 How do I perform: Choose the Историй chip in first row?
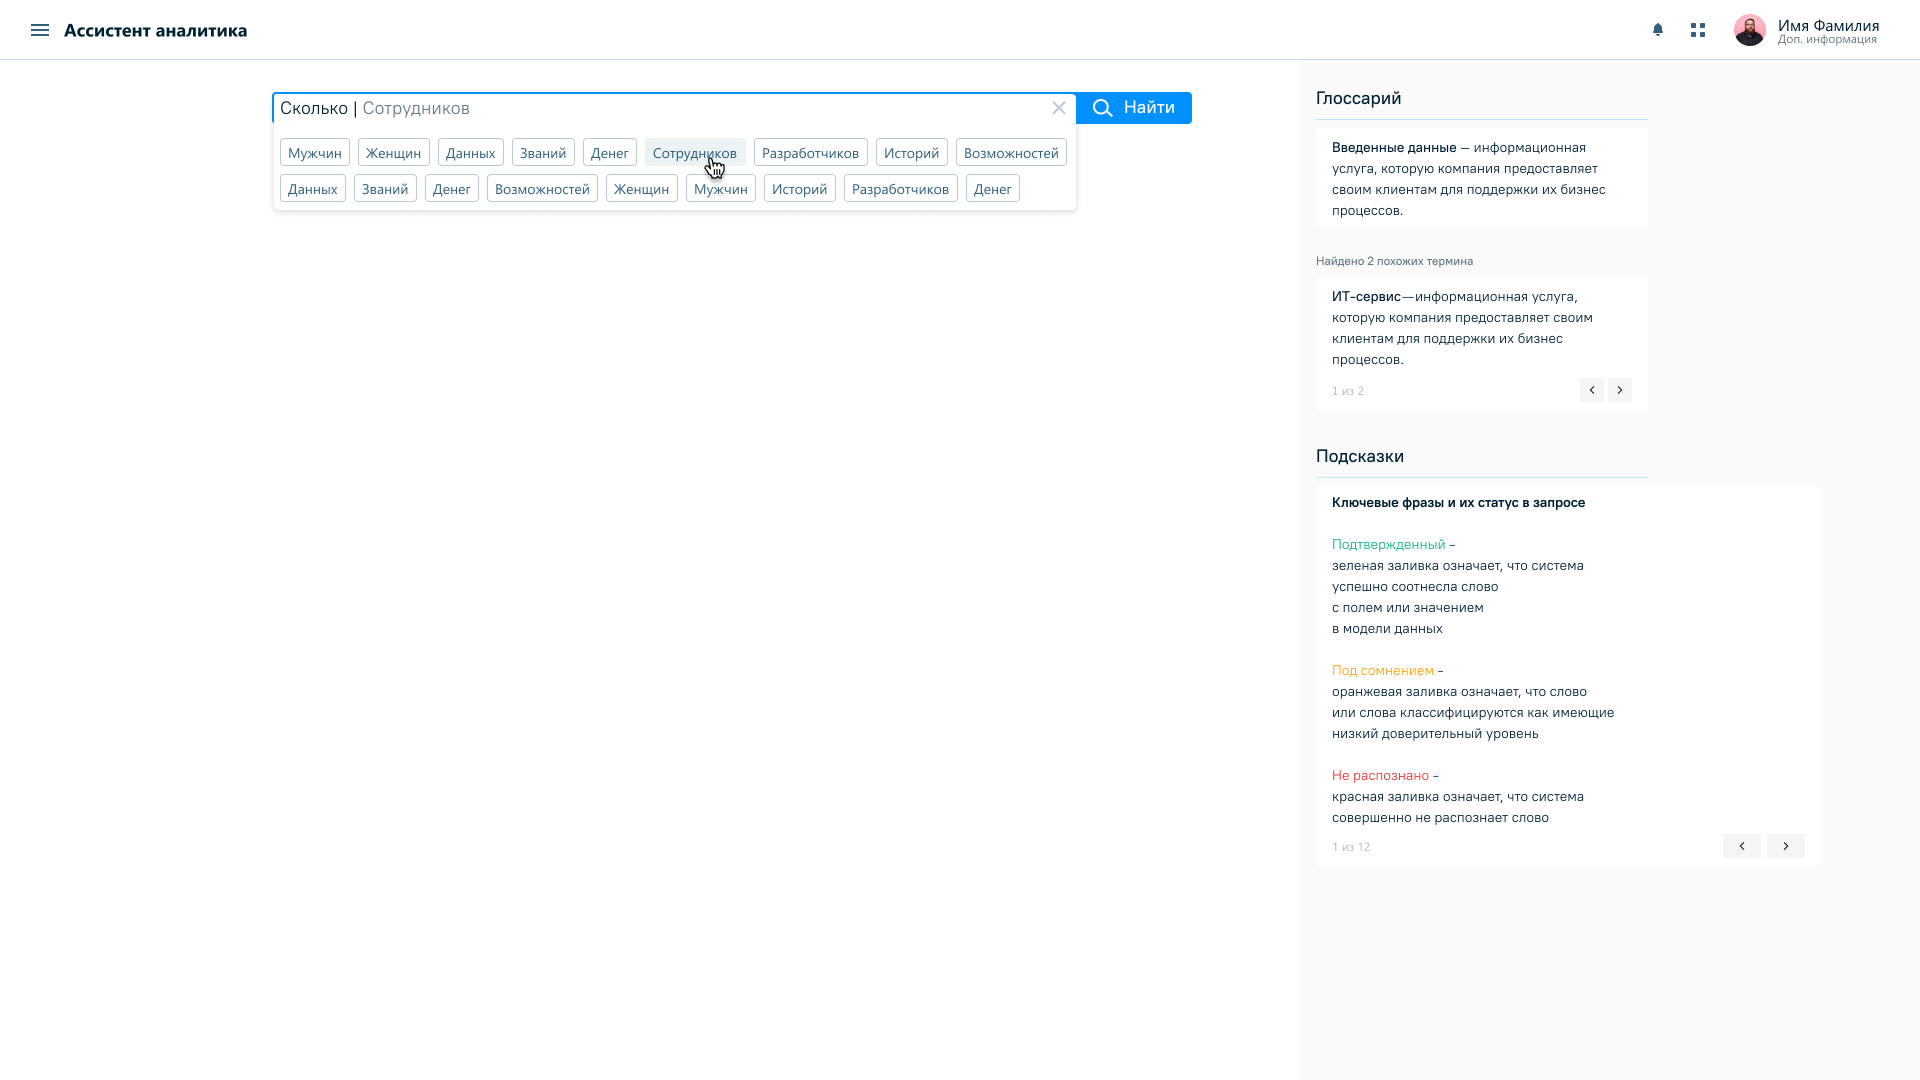click(911, 153)
